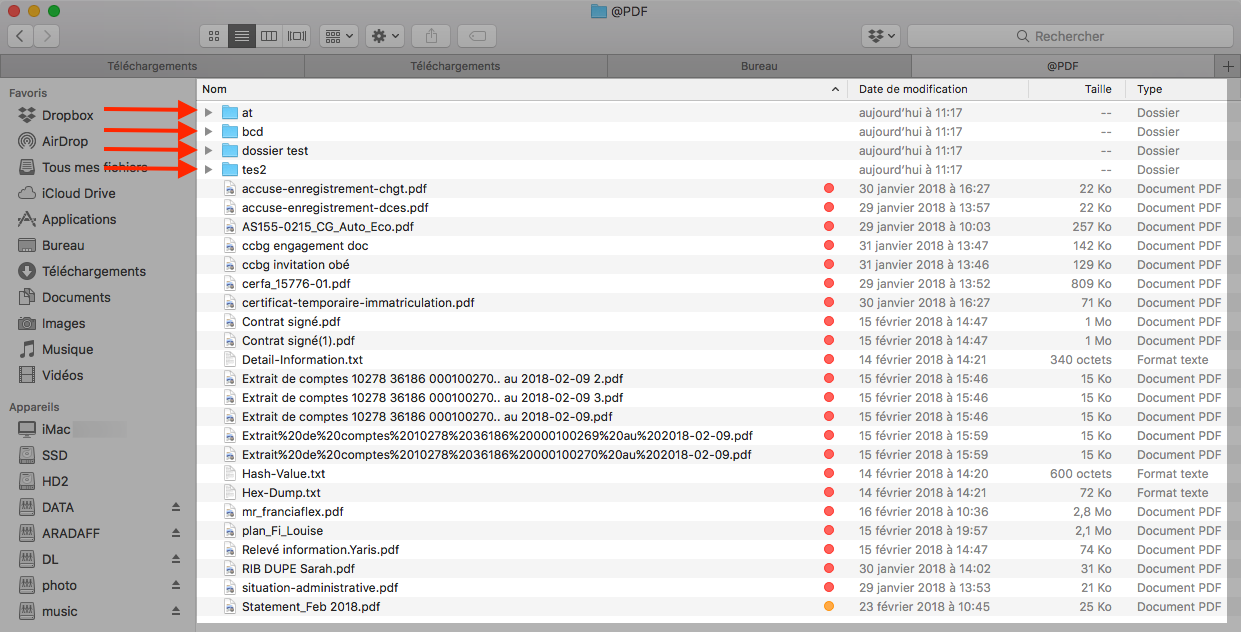Switch to column view

coord(268,36)
